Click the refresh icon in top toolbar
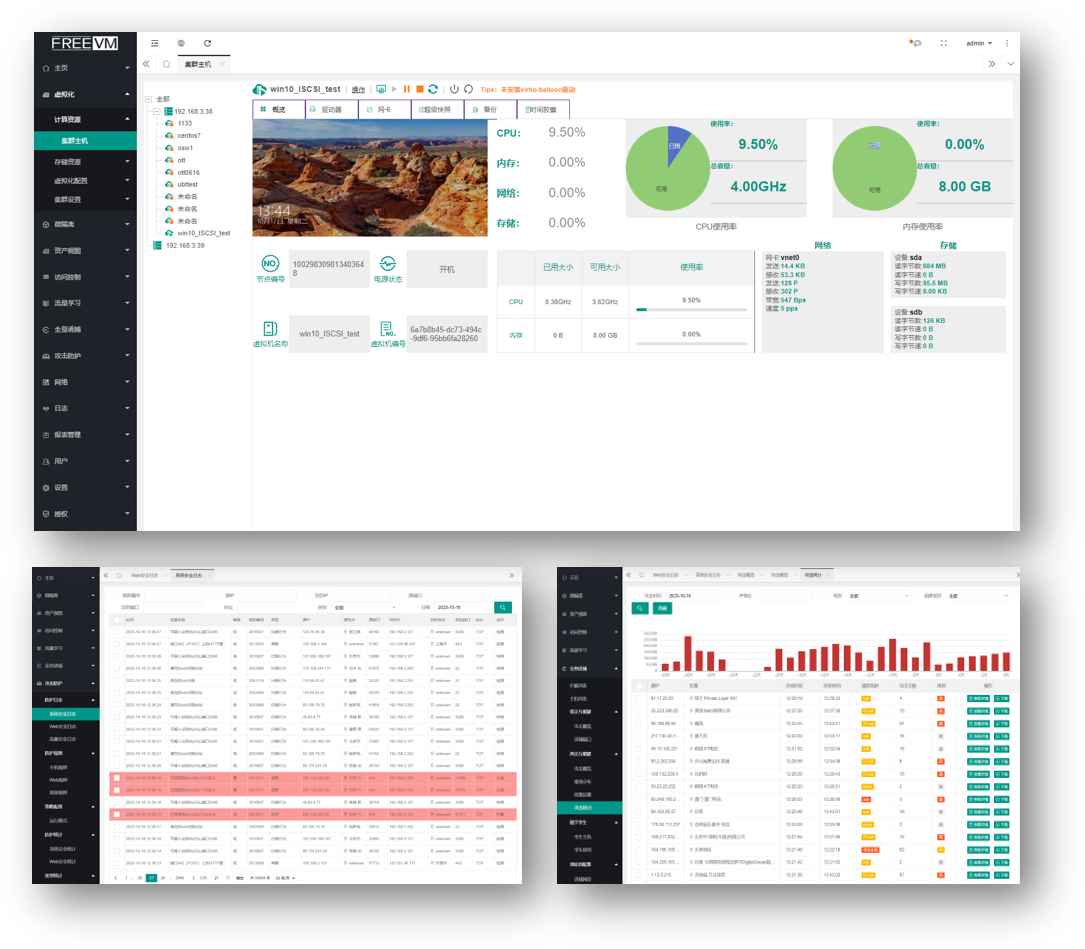The height and width of the screenshot is (949, 1085). click(207, 43)
